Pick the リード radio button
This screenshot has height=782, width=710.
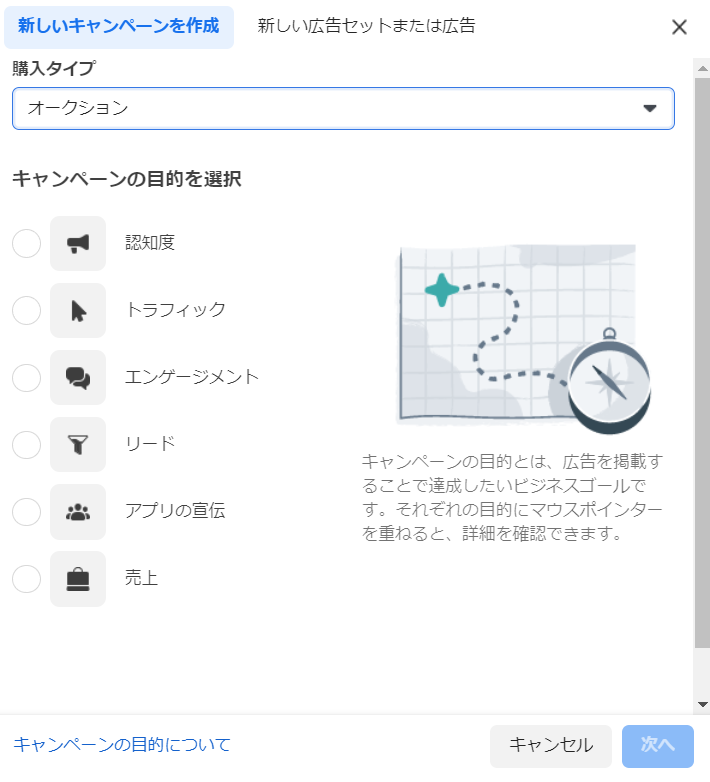coord(26,444)
